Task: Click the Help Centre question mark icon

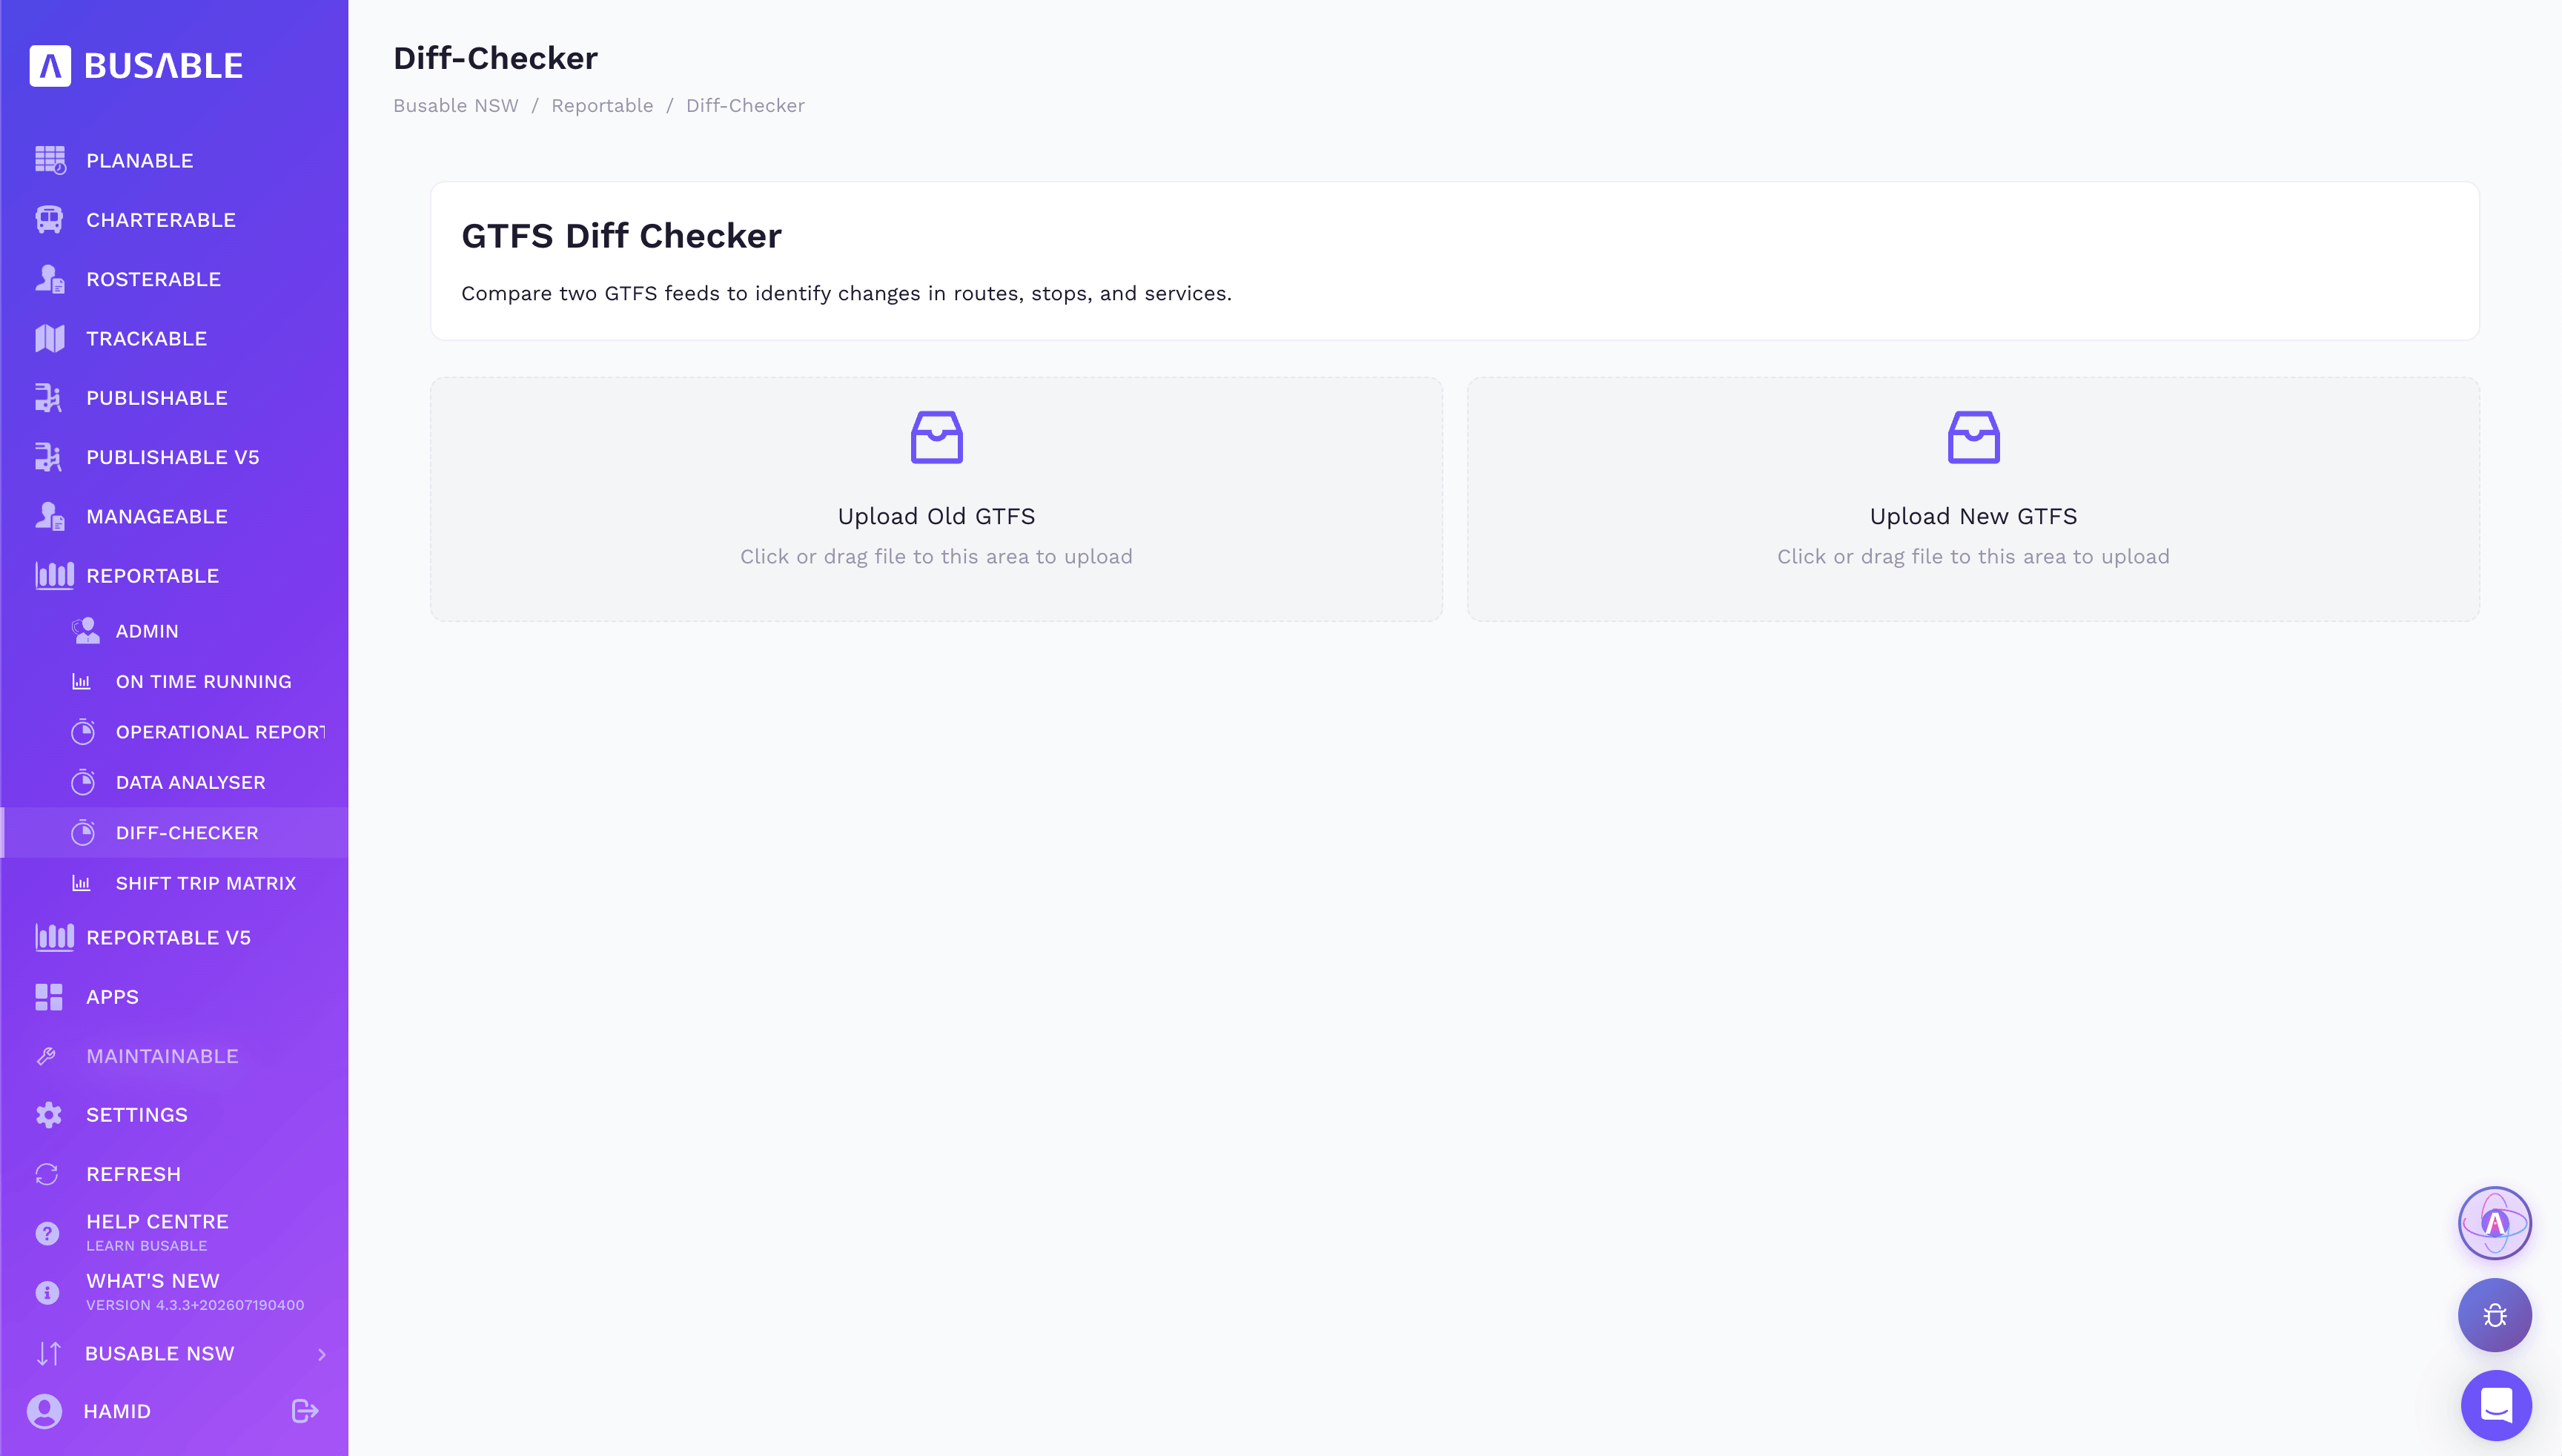Action: 47,1233
